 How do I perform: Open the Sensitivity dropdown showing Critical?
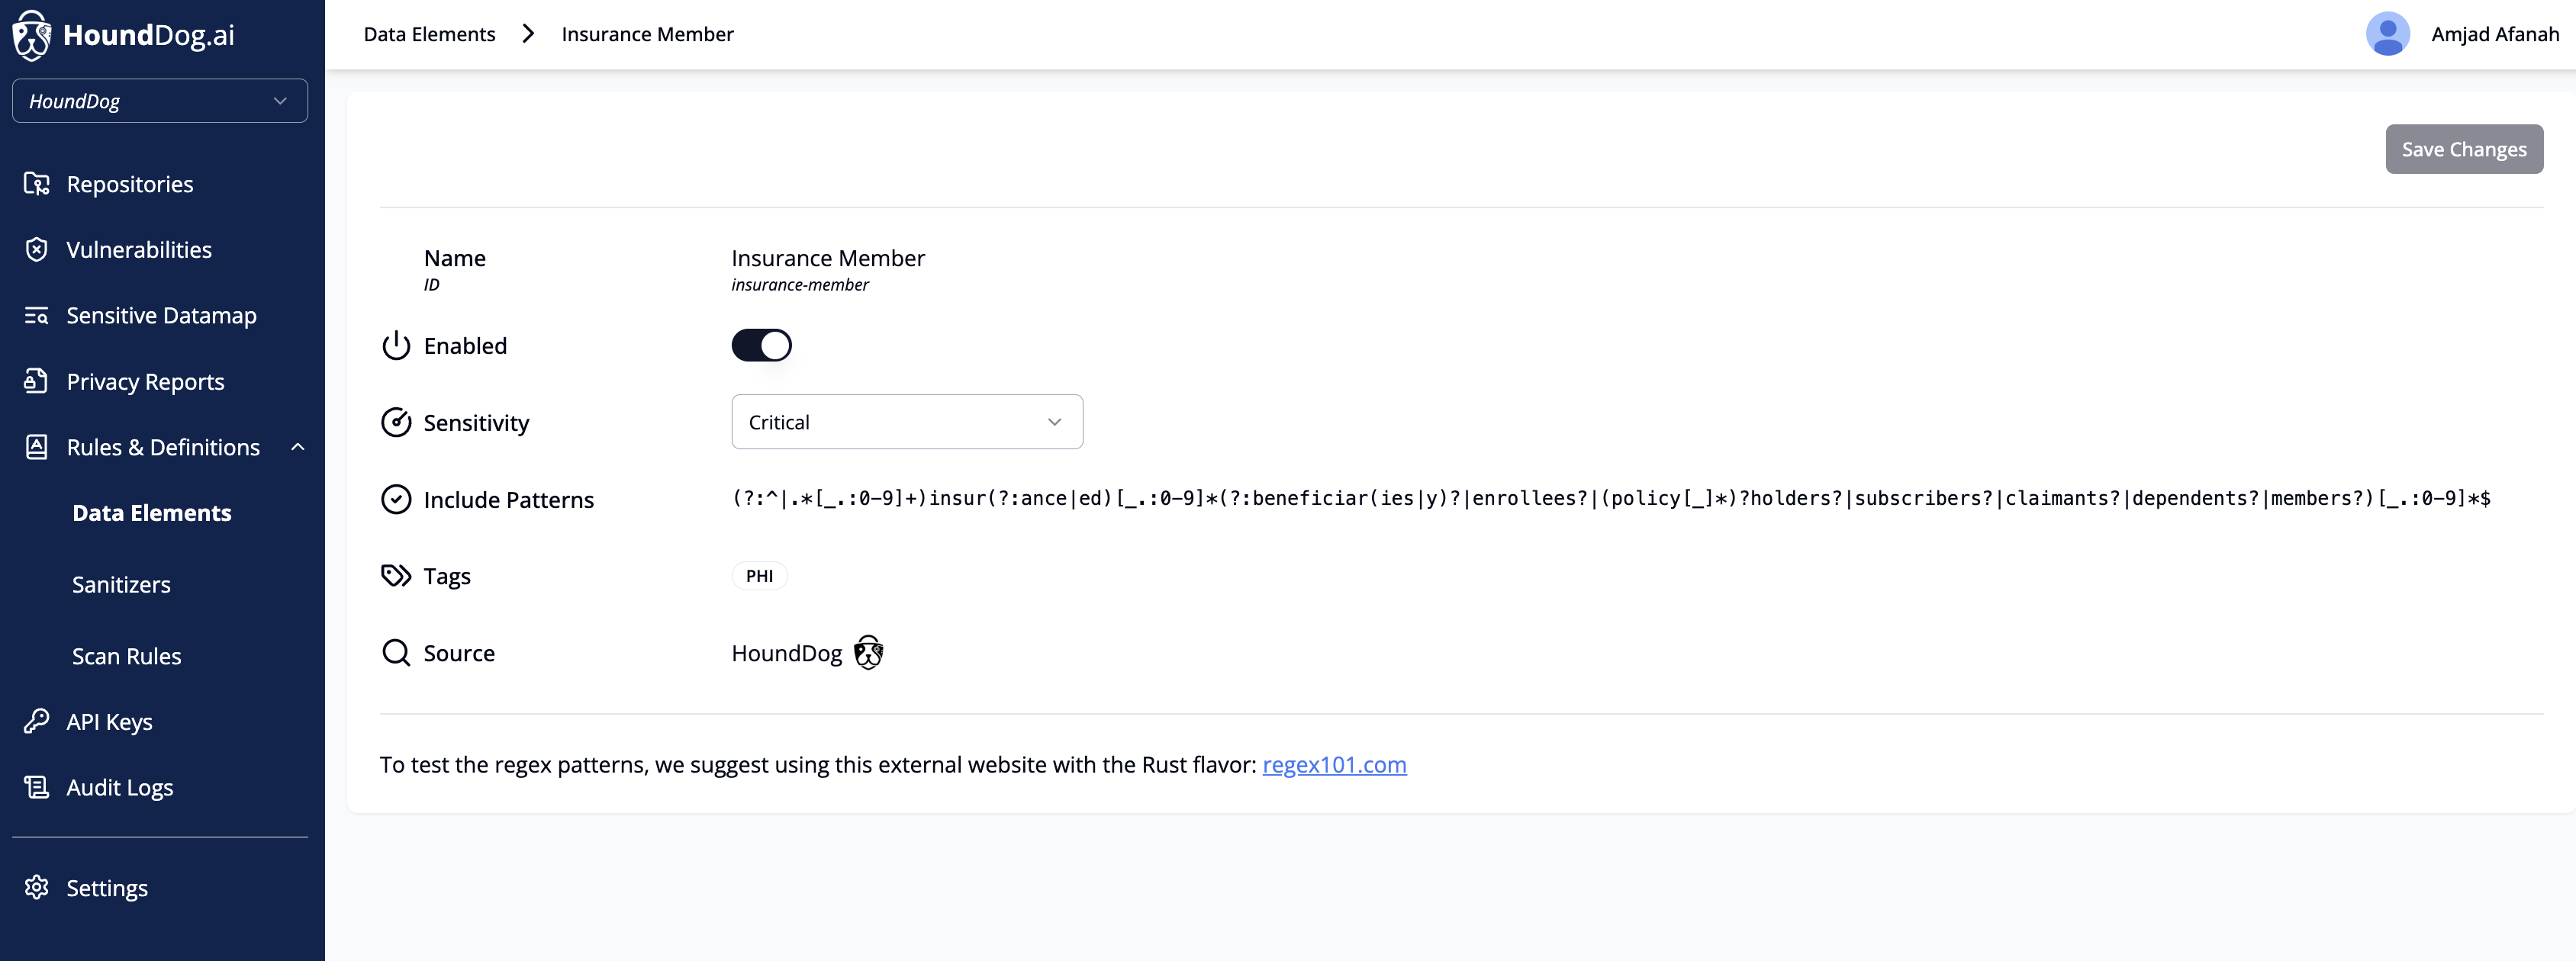[906, 422]
